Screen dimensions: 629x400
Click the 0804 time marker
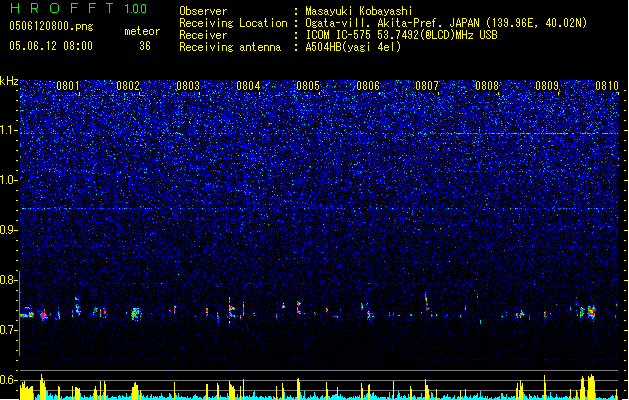click(x=248, y=86)
